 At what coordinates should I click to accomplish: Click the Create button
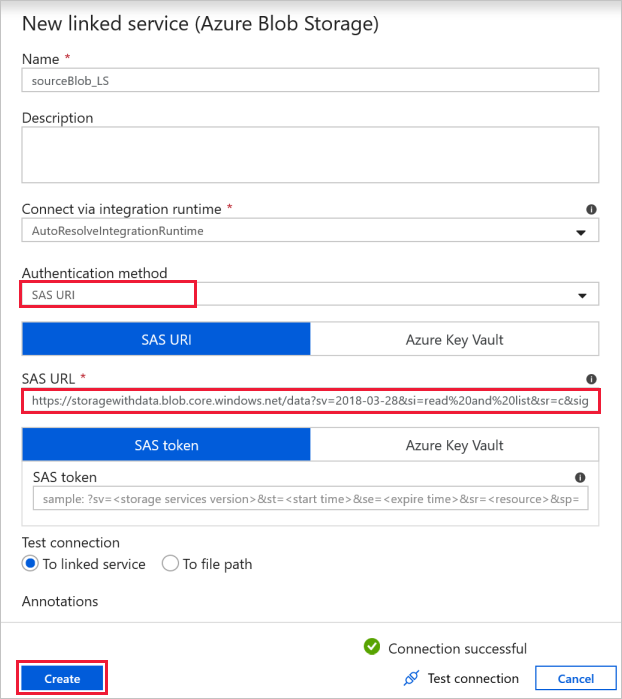(x=62, y=678)
